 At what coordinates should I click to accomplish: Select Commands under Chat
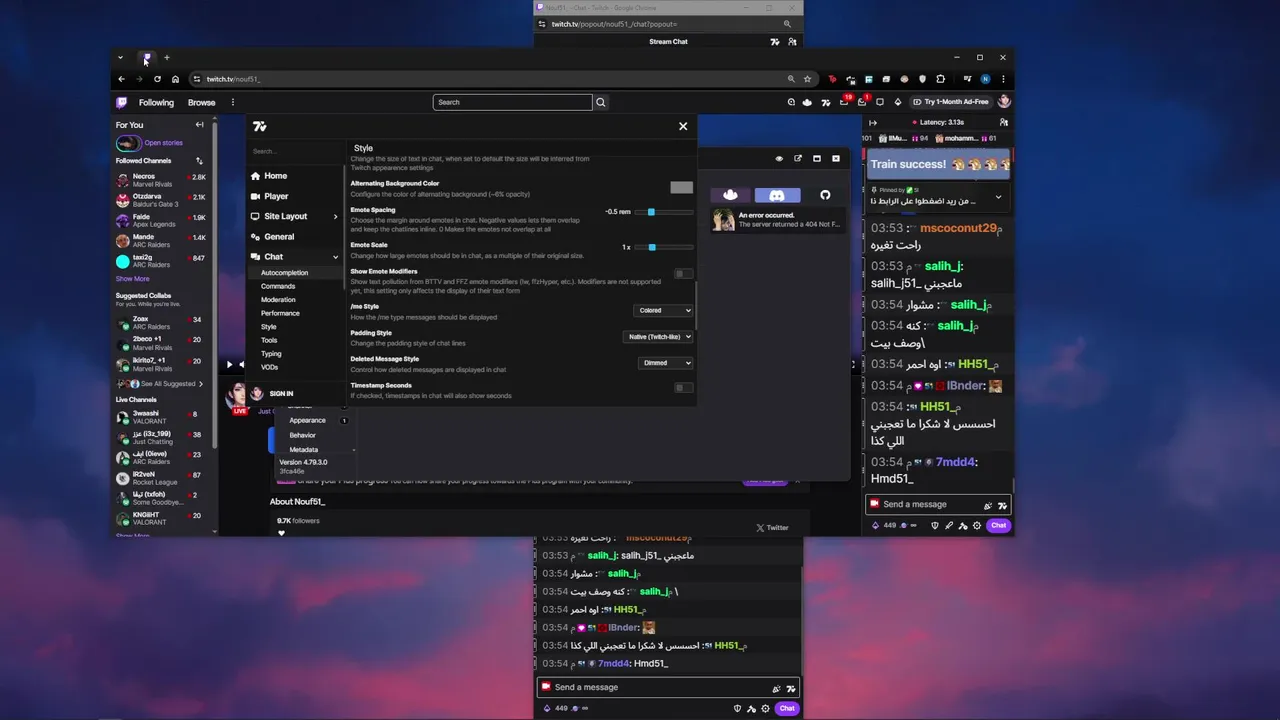click(x=278, y=286)
